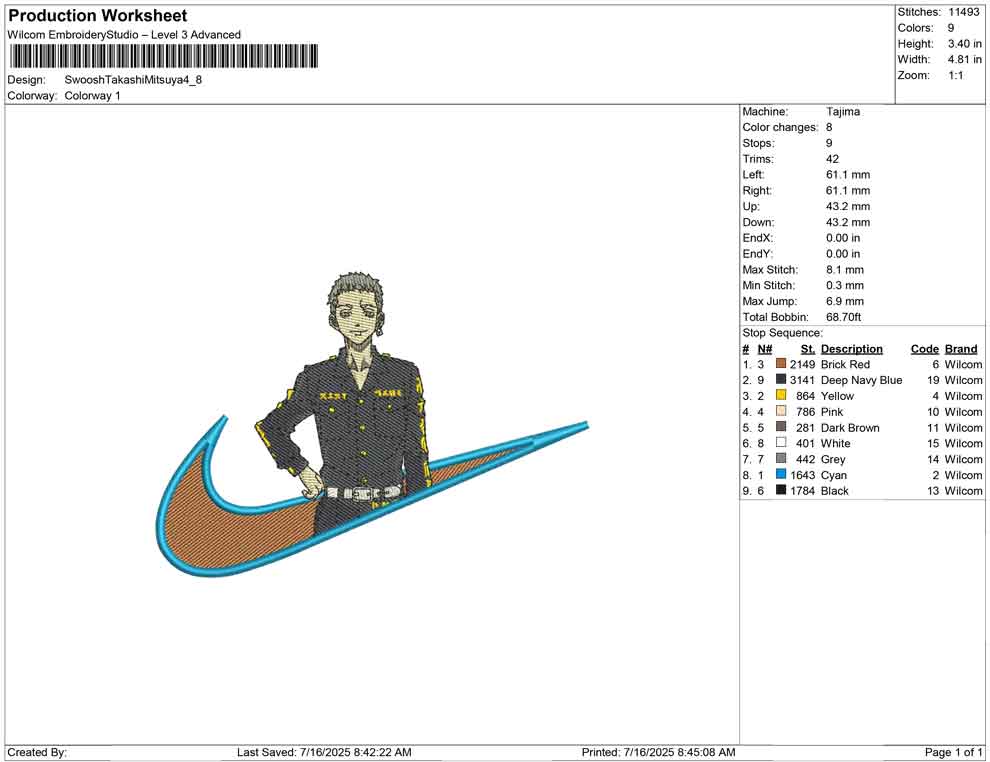Screen dimensions: 990x762
Task: Click the Up value '43.2 mm'
Action: coord(848,206)
